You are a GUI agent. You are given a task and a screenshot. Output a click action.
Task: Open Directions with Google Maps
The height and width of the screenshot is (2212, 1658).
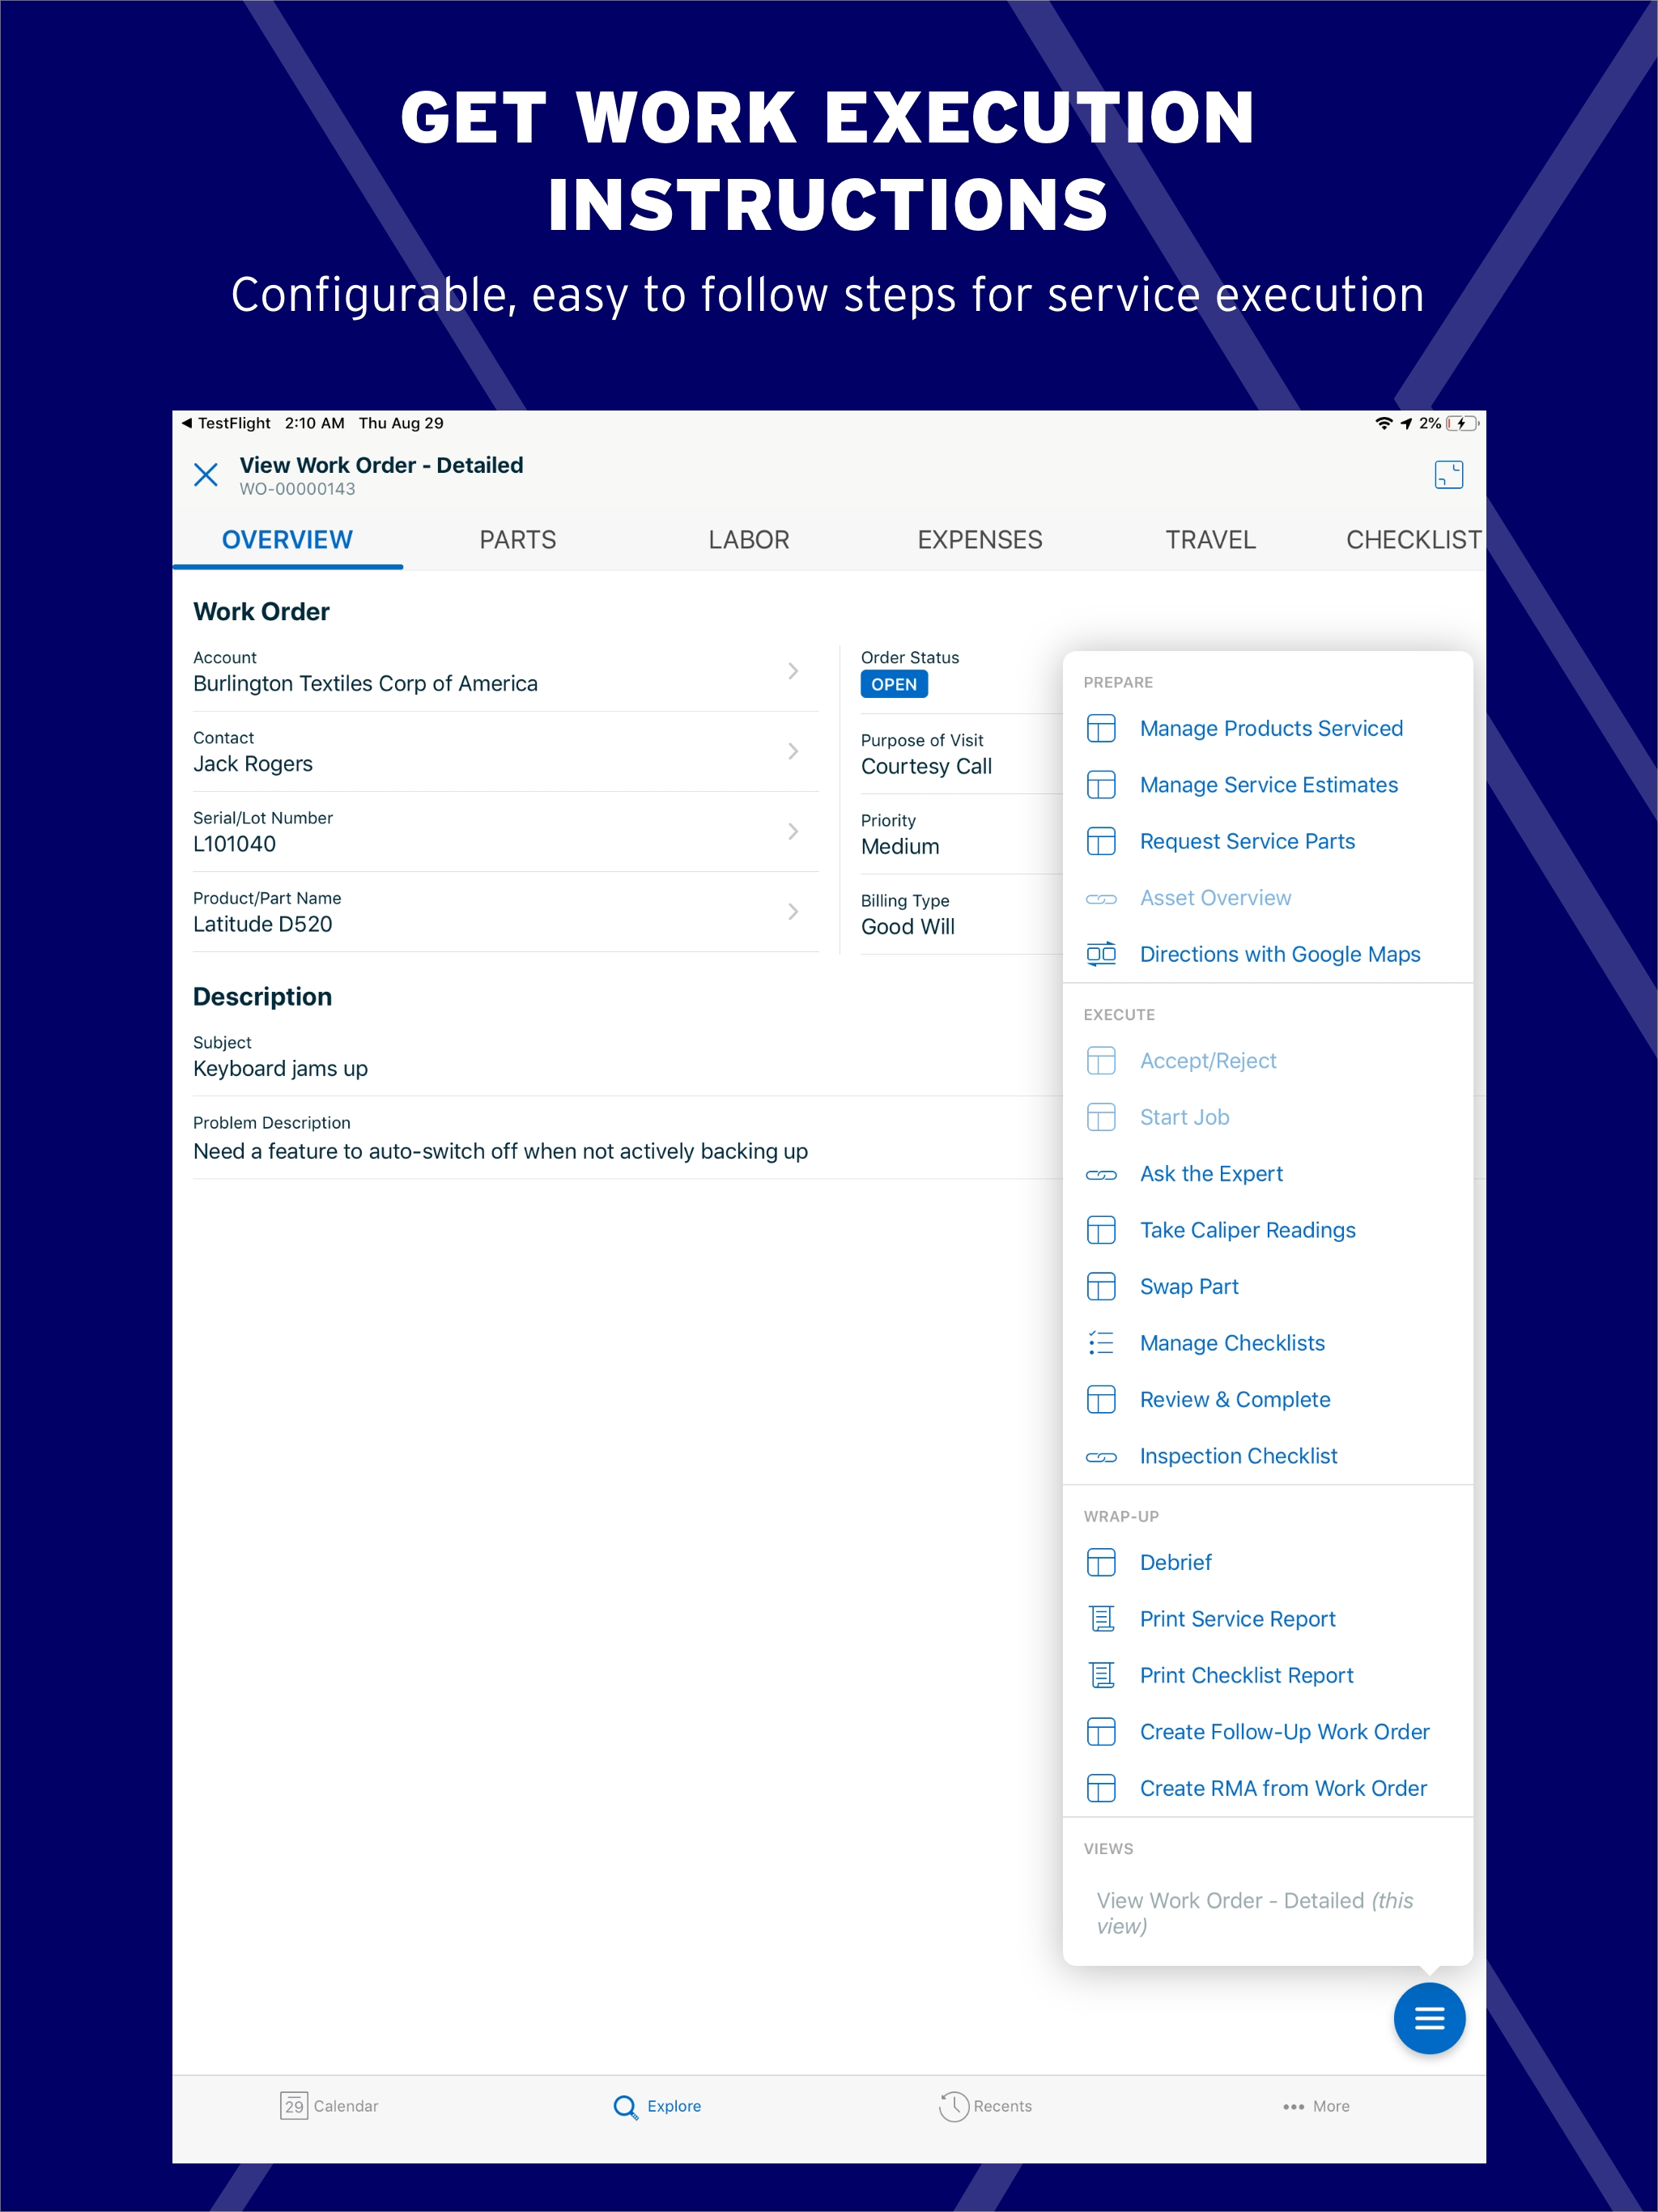(x=1279, y=954)
